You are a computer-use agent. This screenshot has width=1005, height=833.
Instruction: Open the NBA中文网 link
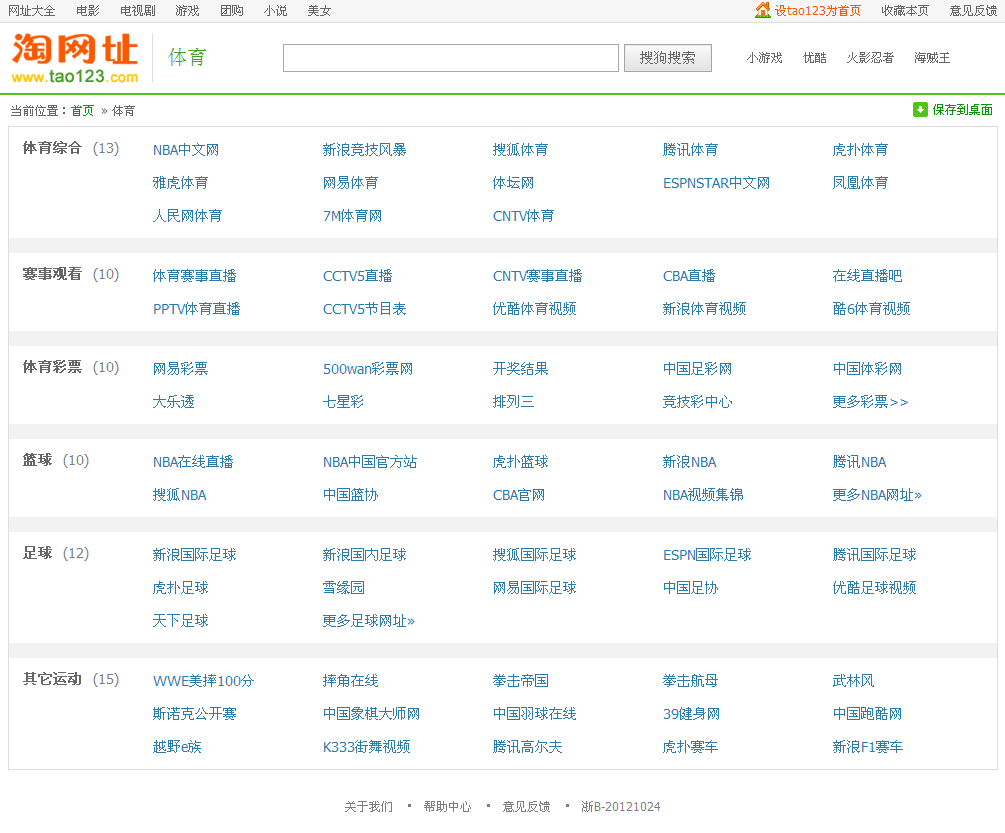point(186,150)
